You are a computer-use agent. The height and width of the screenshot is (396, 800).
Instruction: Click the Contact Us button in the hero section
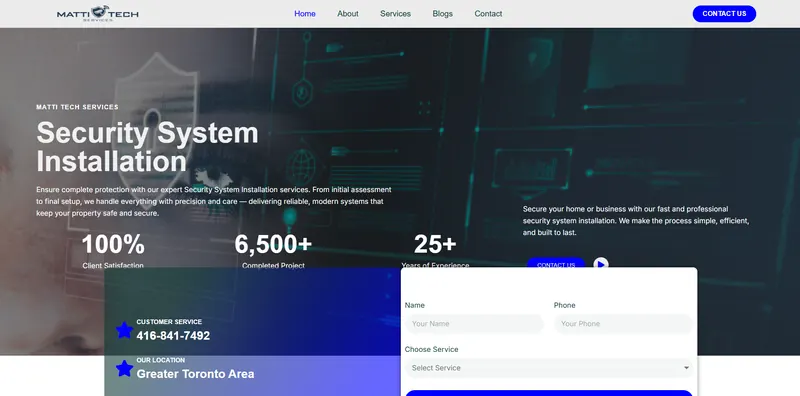(556, 262)
